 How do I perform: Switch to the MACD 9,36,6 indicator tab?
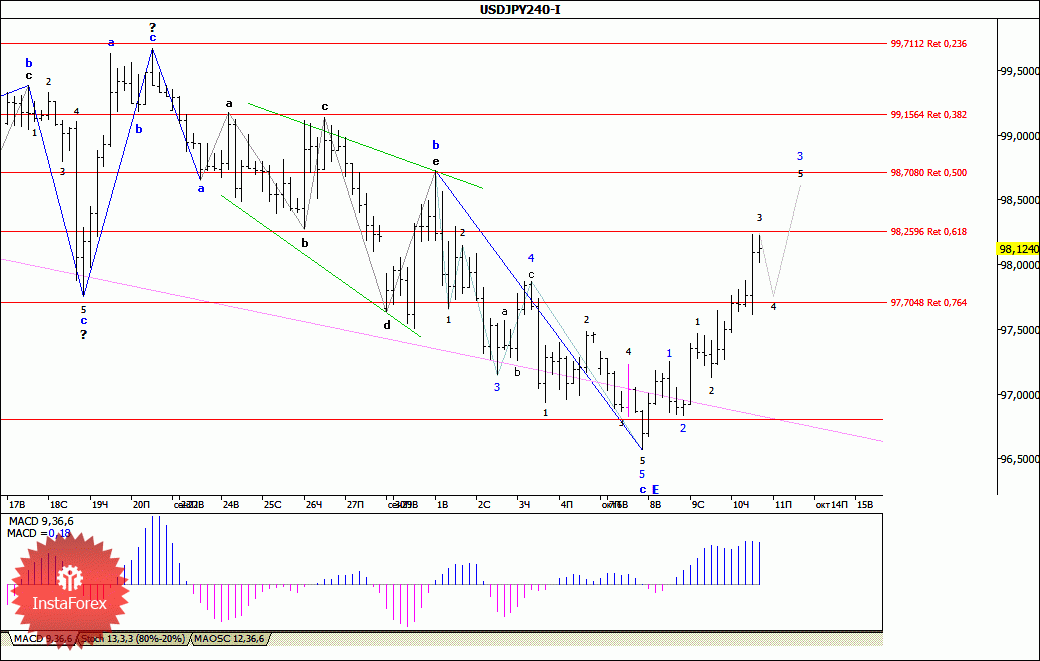43,638
